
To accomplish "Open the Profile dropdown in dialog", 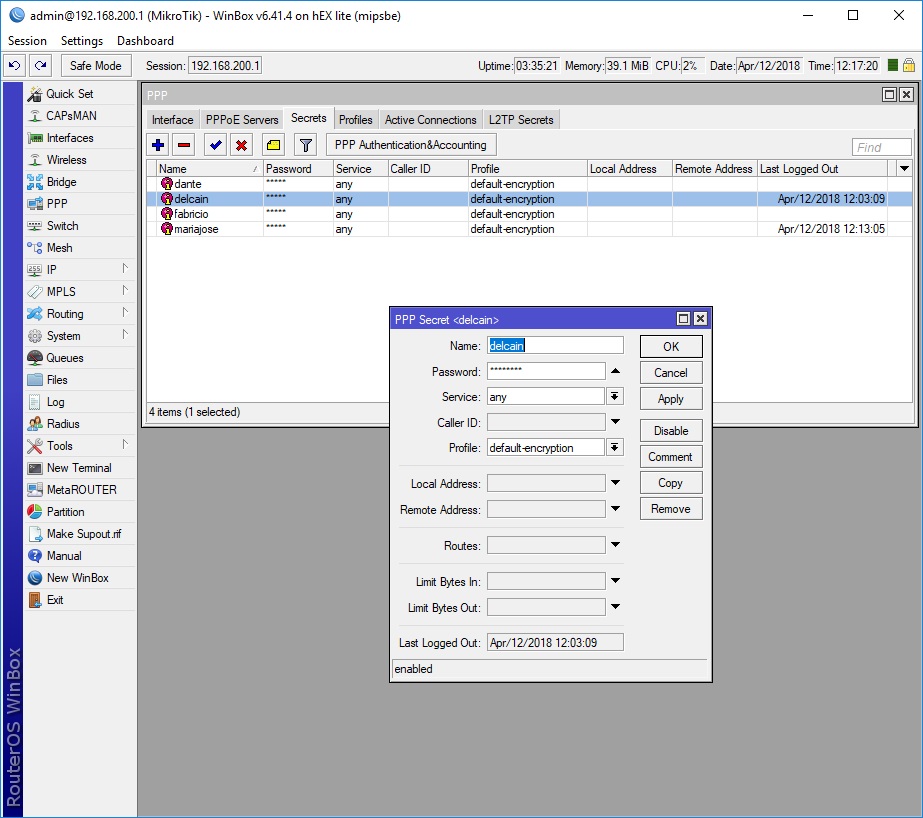I will [615, 448].
